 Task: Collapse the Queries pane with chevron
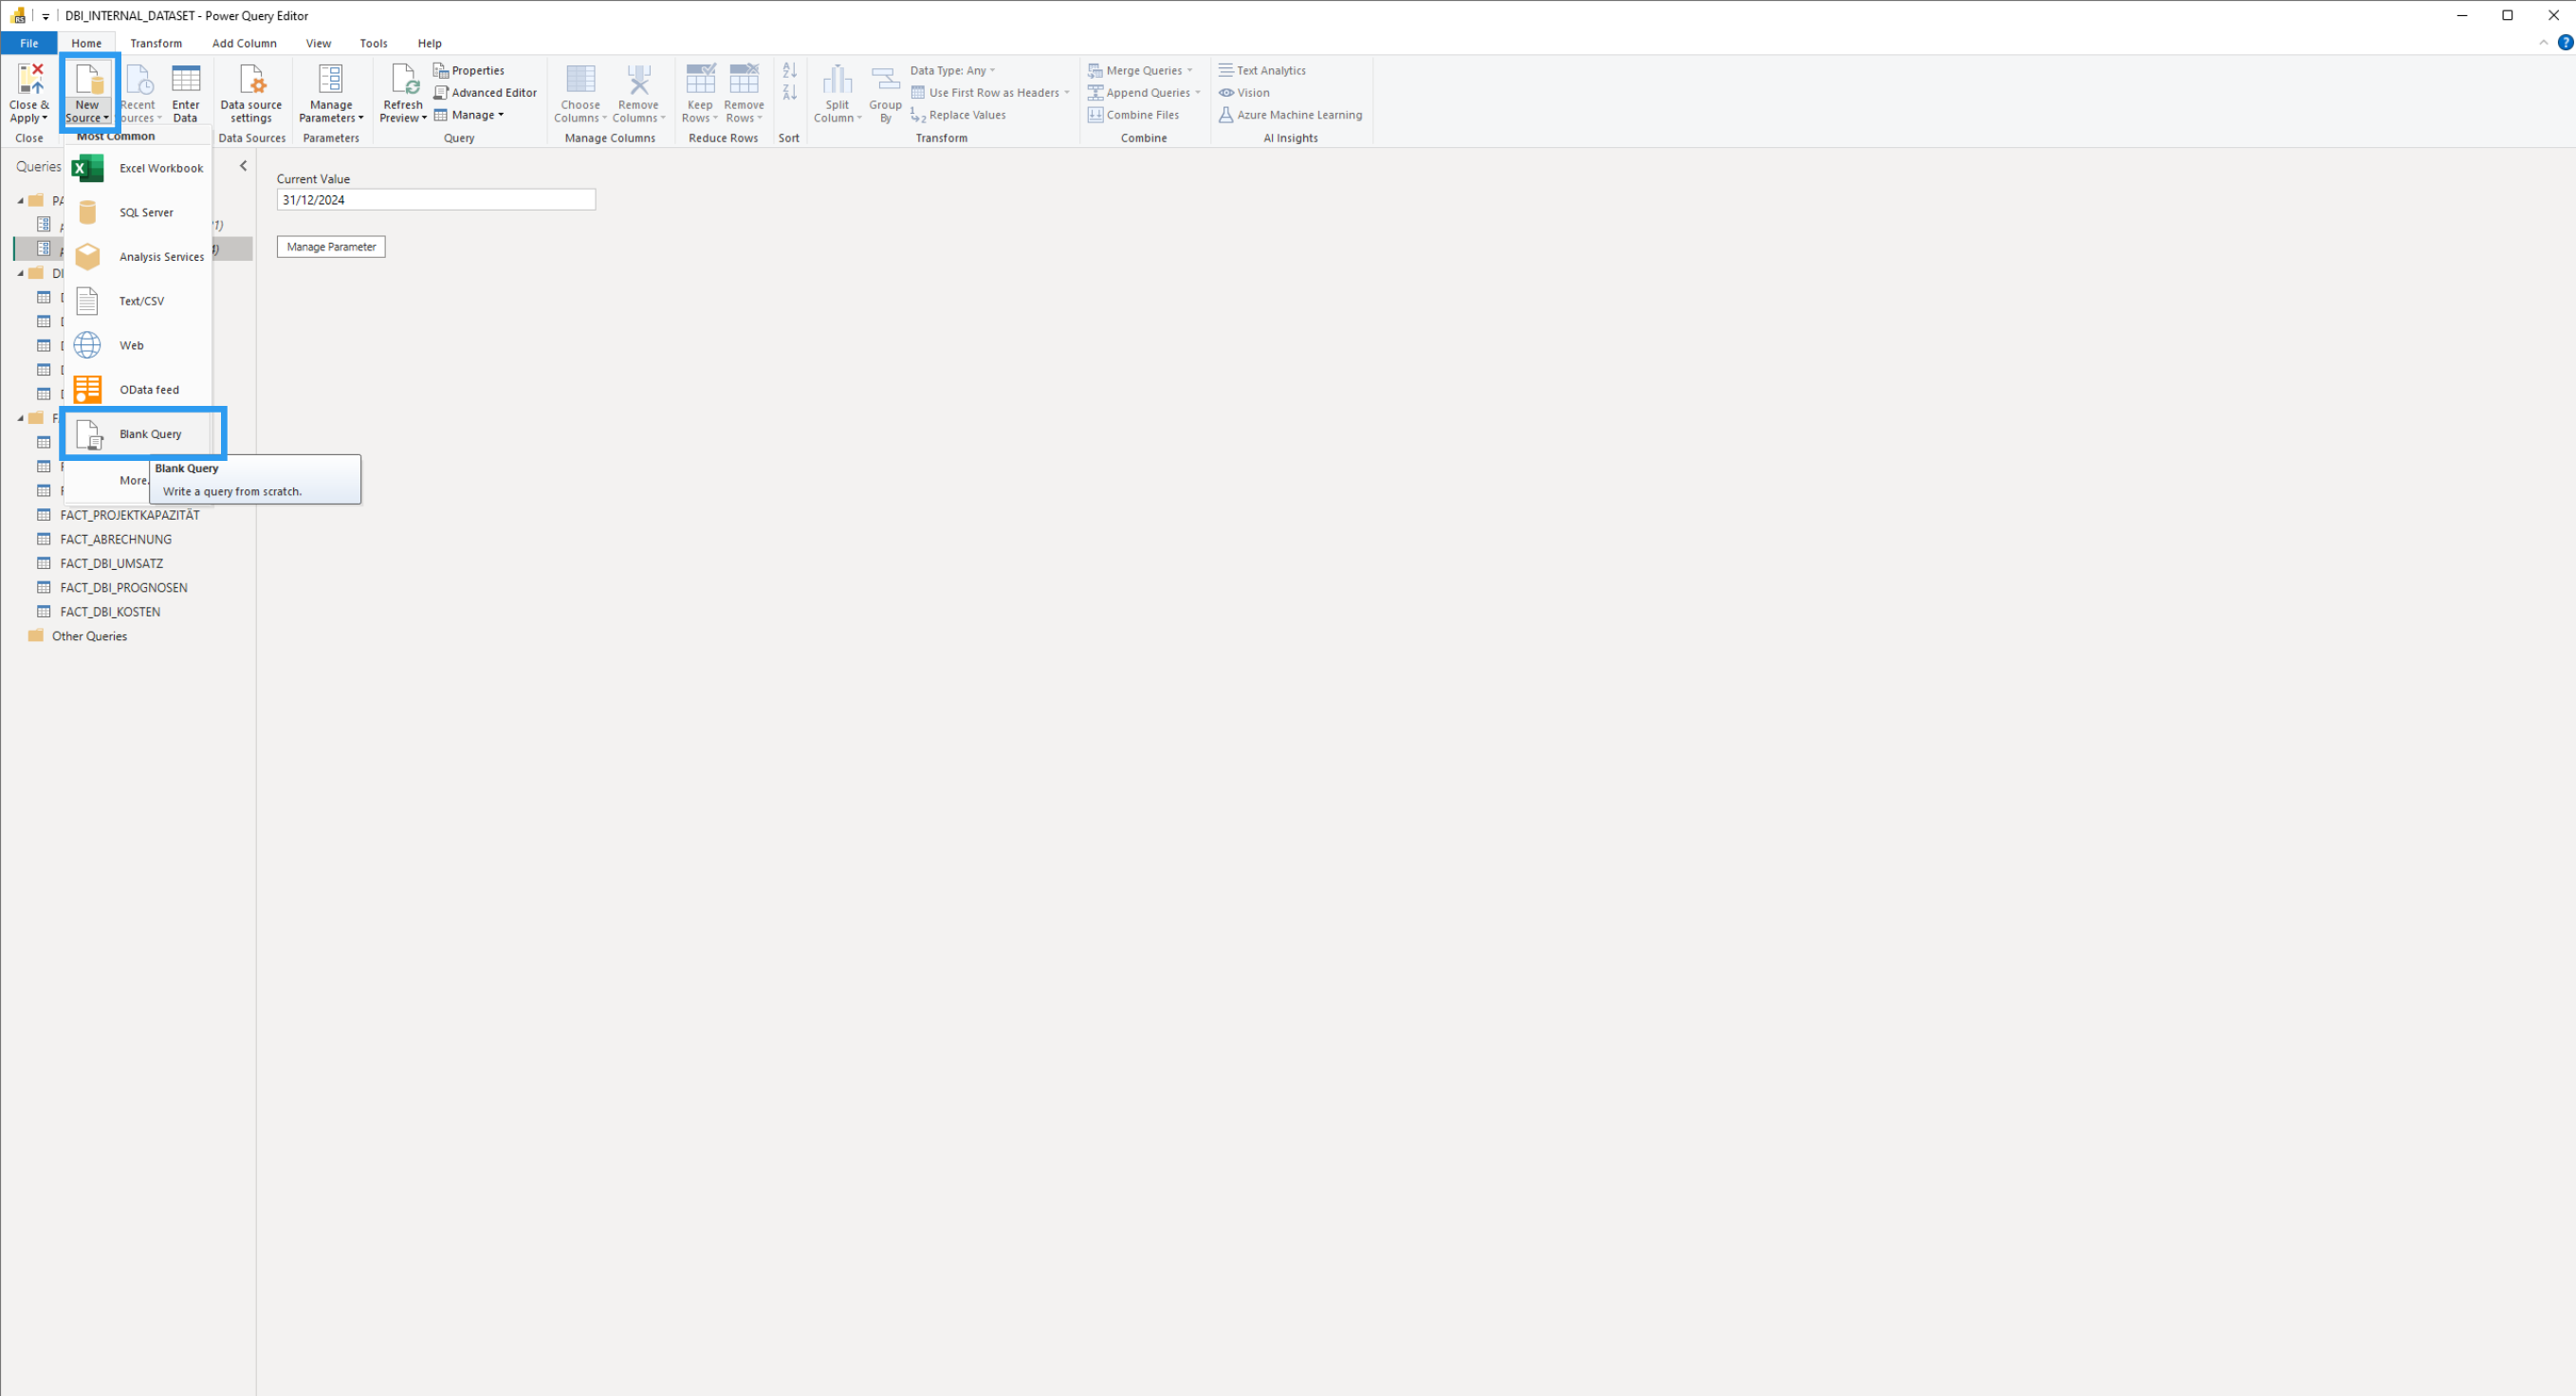(x=243, y=166)
